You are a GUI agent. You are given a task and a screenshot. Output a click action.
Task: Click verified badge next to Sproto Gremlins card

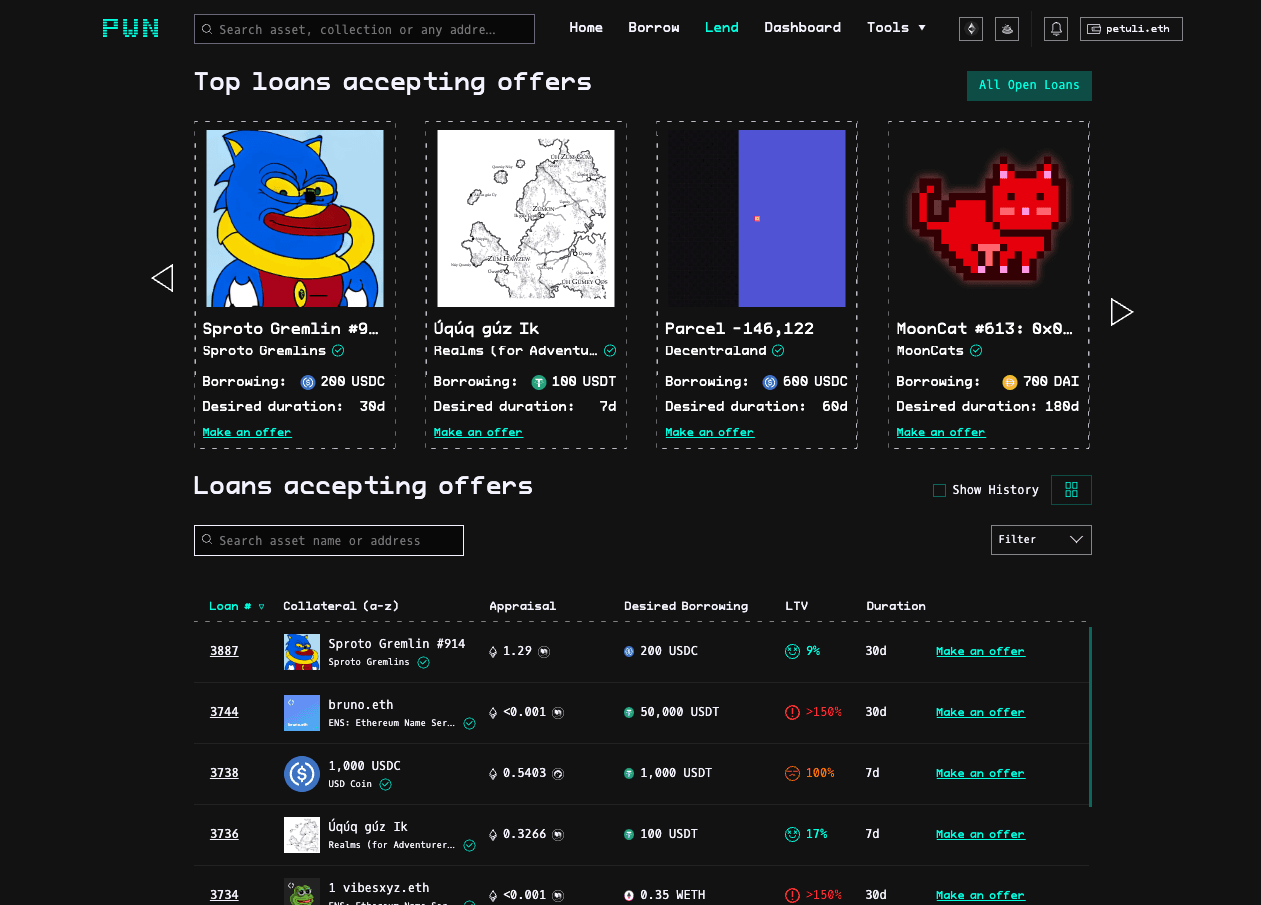click(338, 351)
